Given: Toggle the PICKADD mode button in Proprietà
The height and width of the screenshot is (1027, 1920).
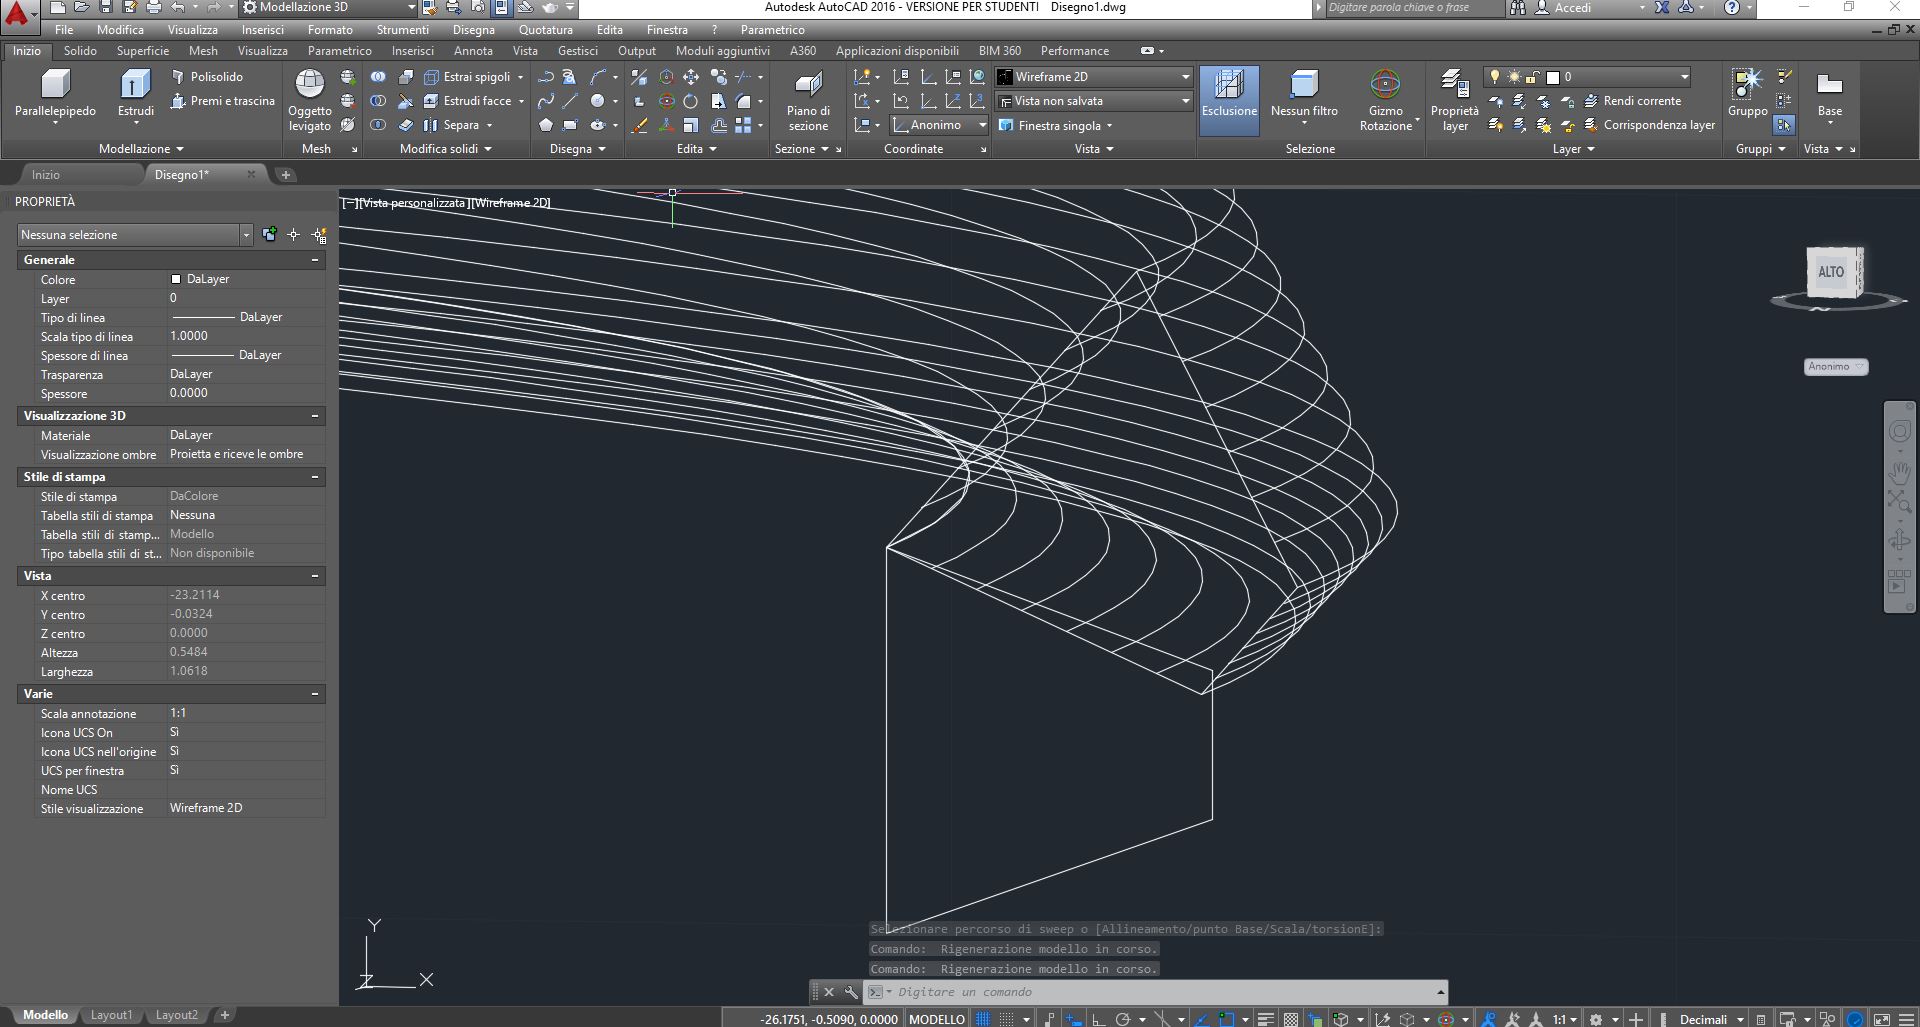Looking at the screenshot, I should tap(269, 235).
